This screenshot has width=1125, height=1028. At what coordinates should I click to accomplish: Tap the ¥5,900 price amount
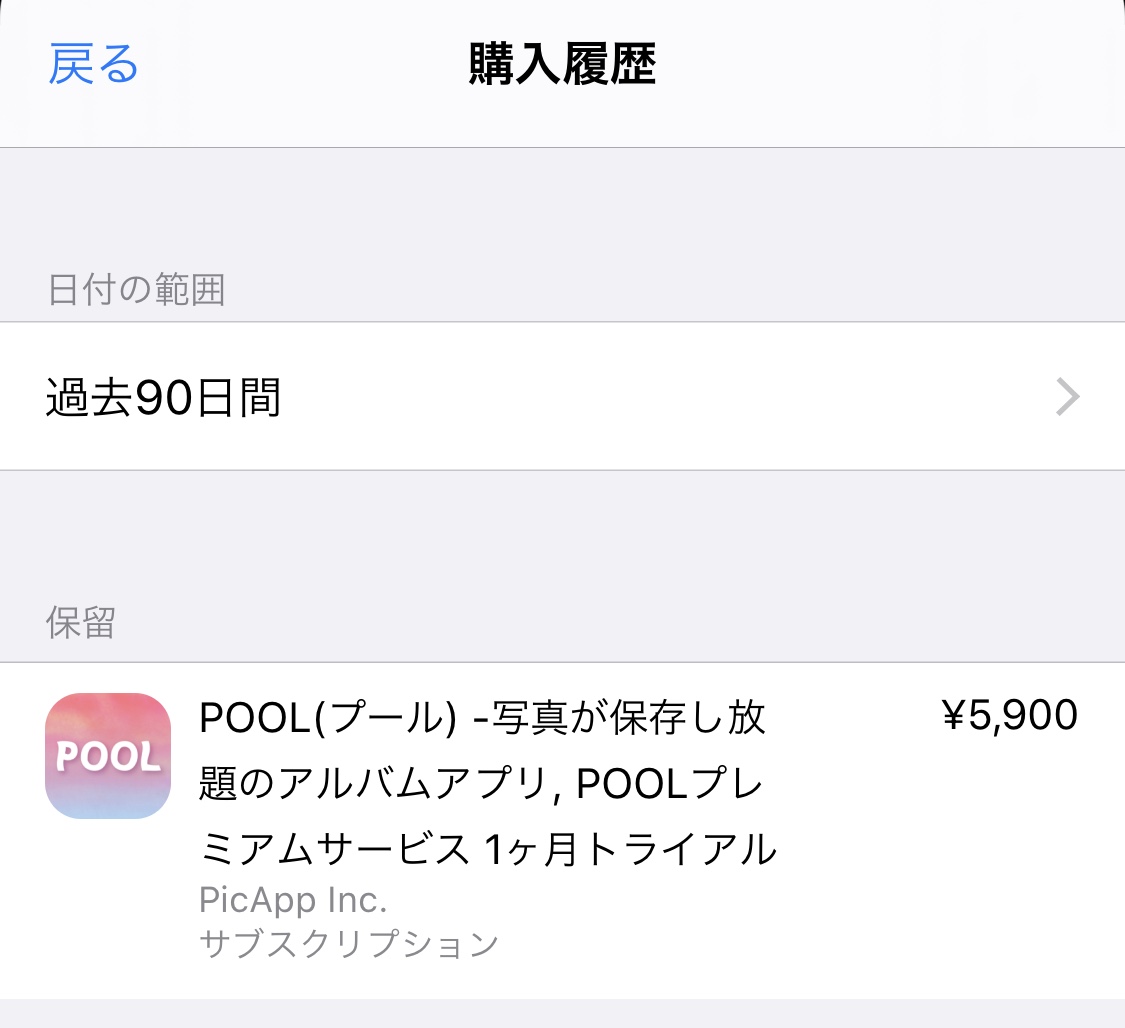click(x=1009, y=716)
